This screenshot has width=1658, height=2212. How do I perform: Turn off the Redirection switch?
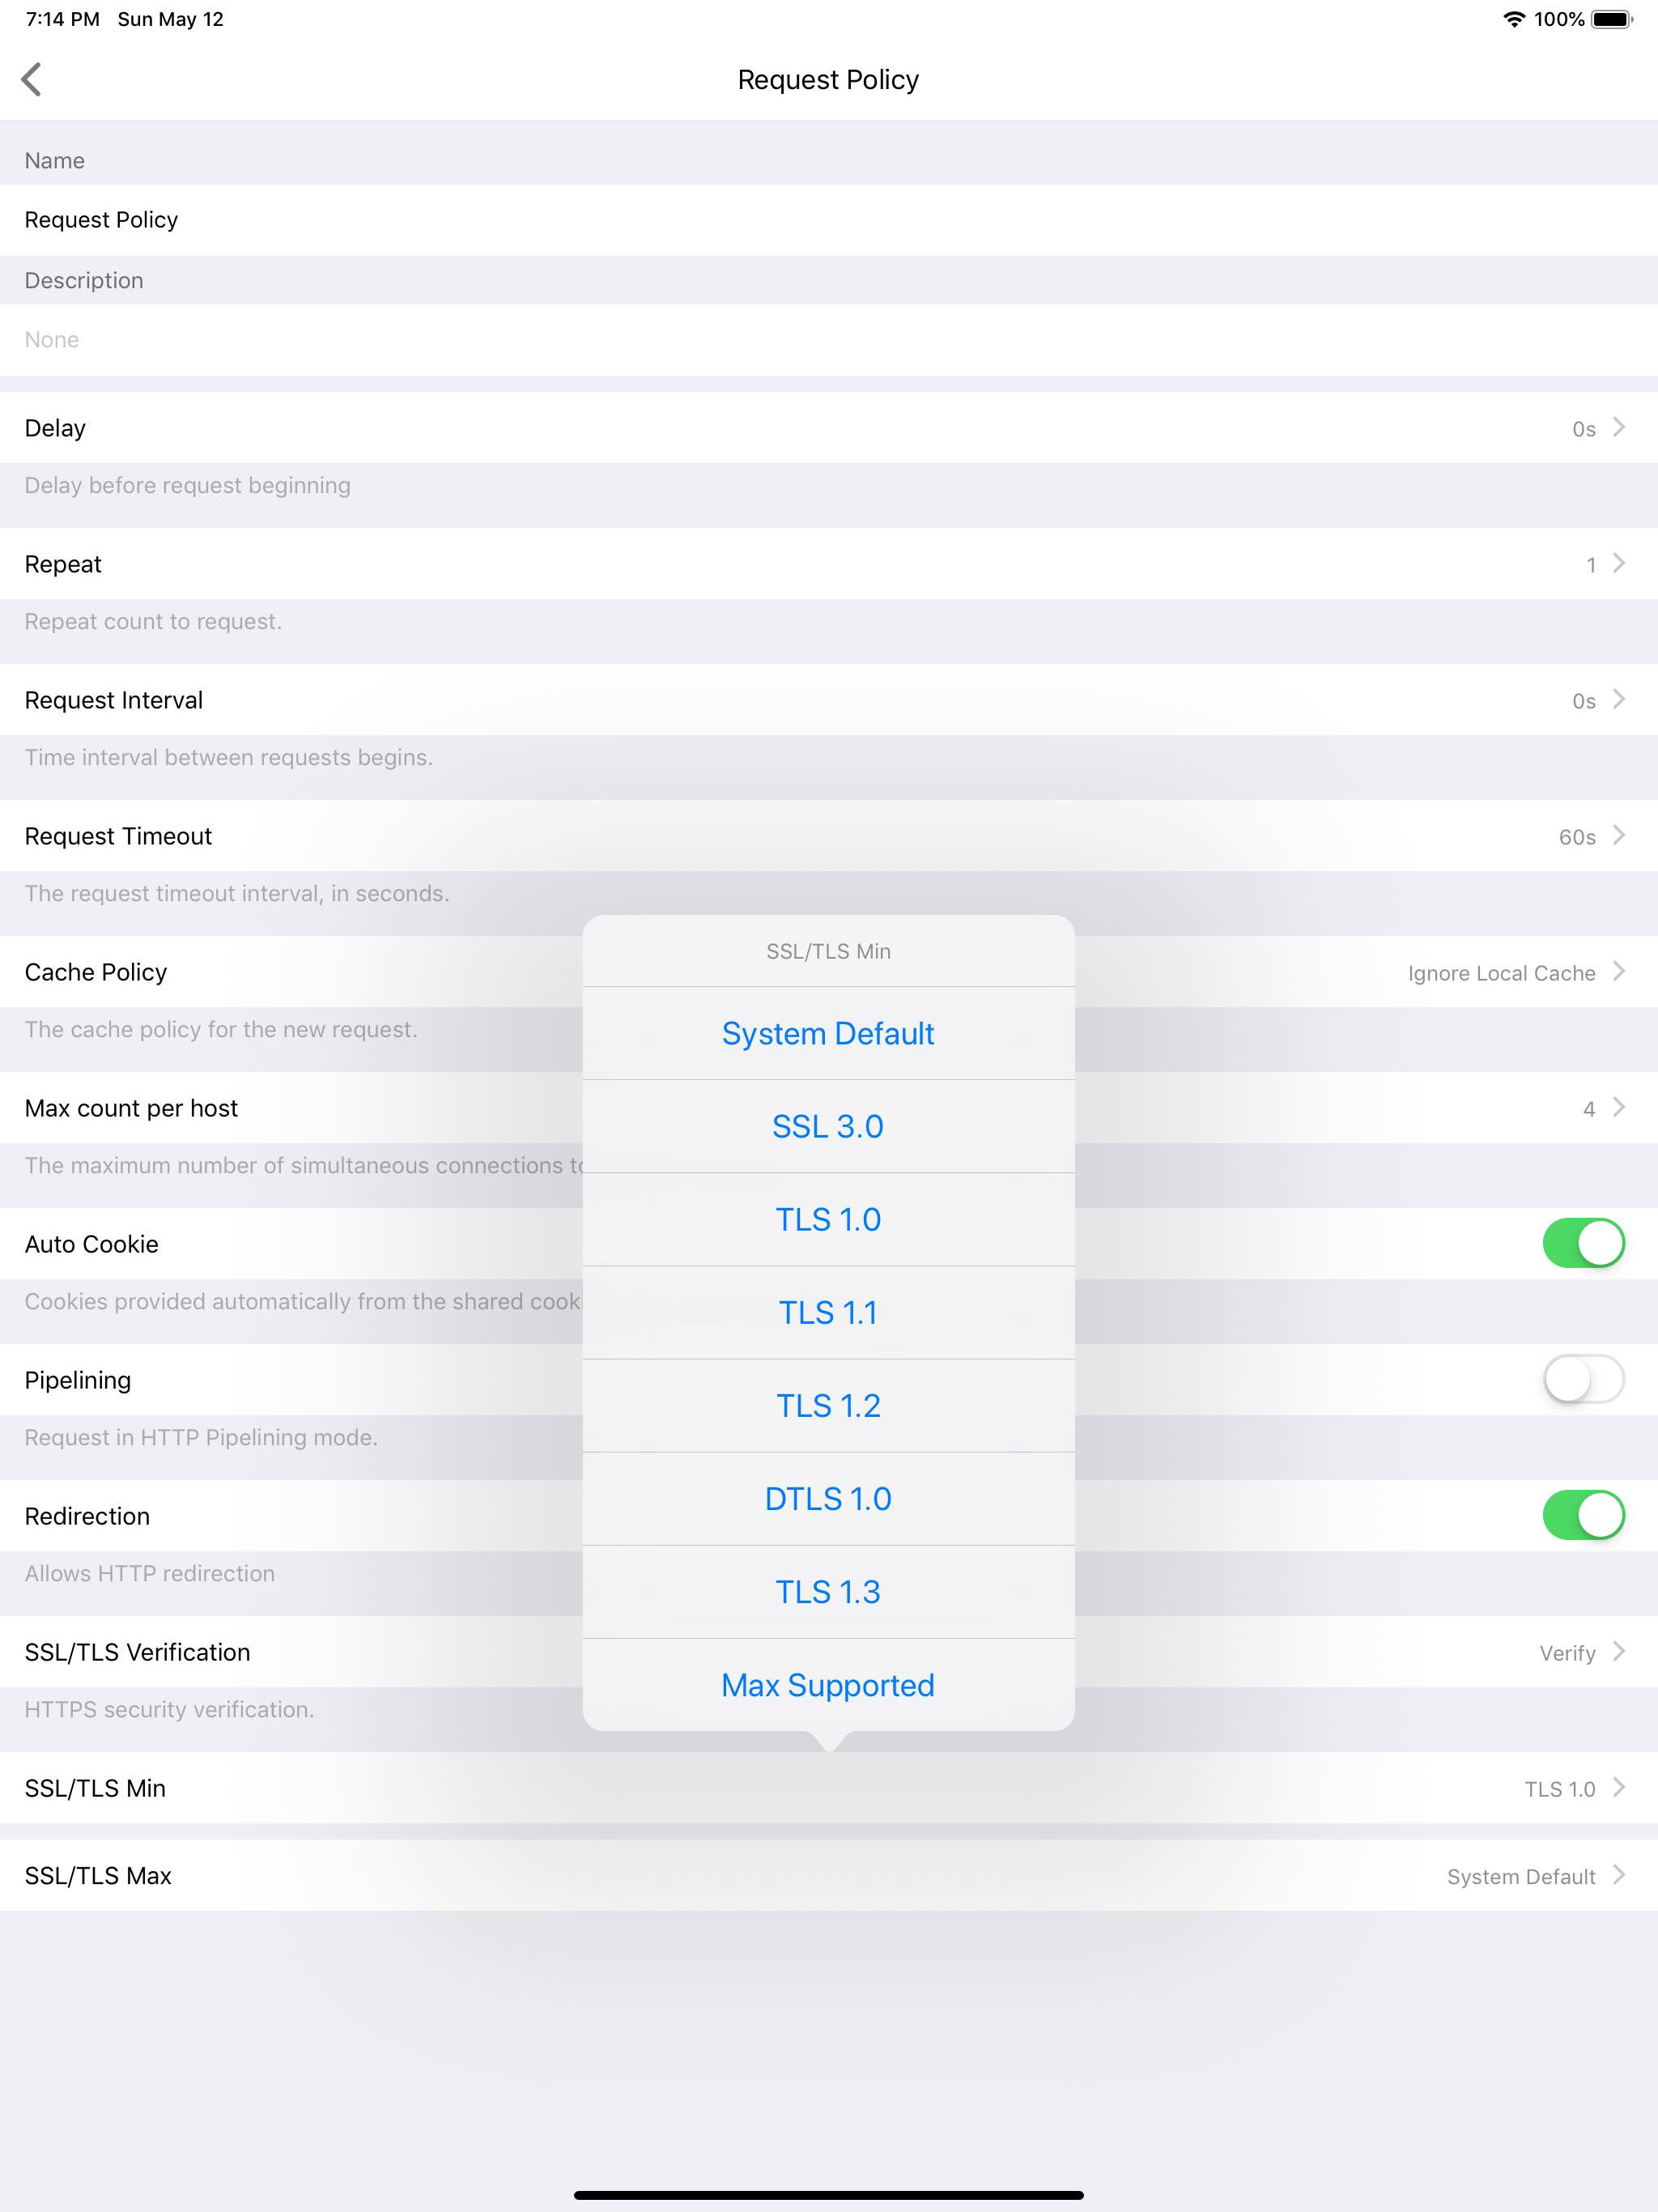[x=1583, y=1515]
